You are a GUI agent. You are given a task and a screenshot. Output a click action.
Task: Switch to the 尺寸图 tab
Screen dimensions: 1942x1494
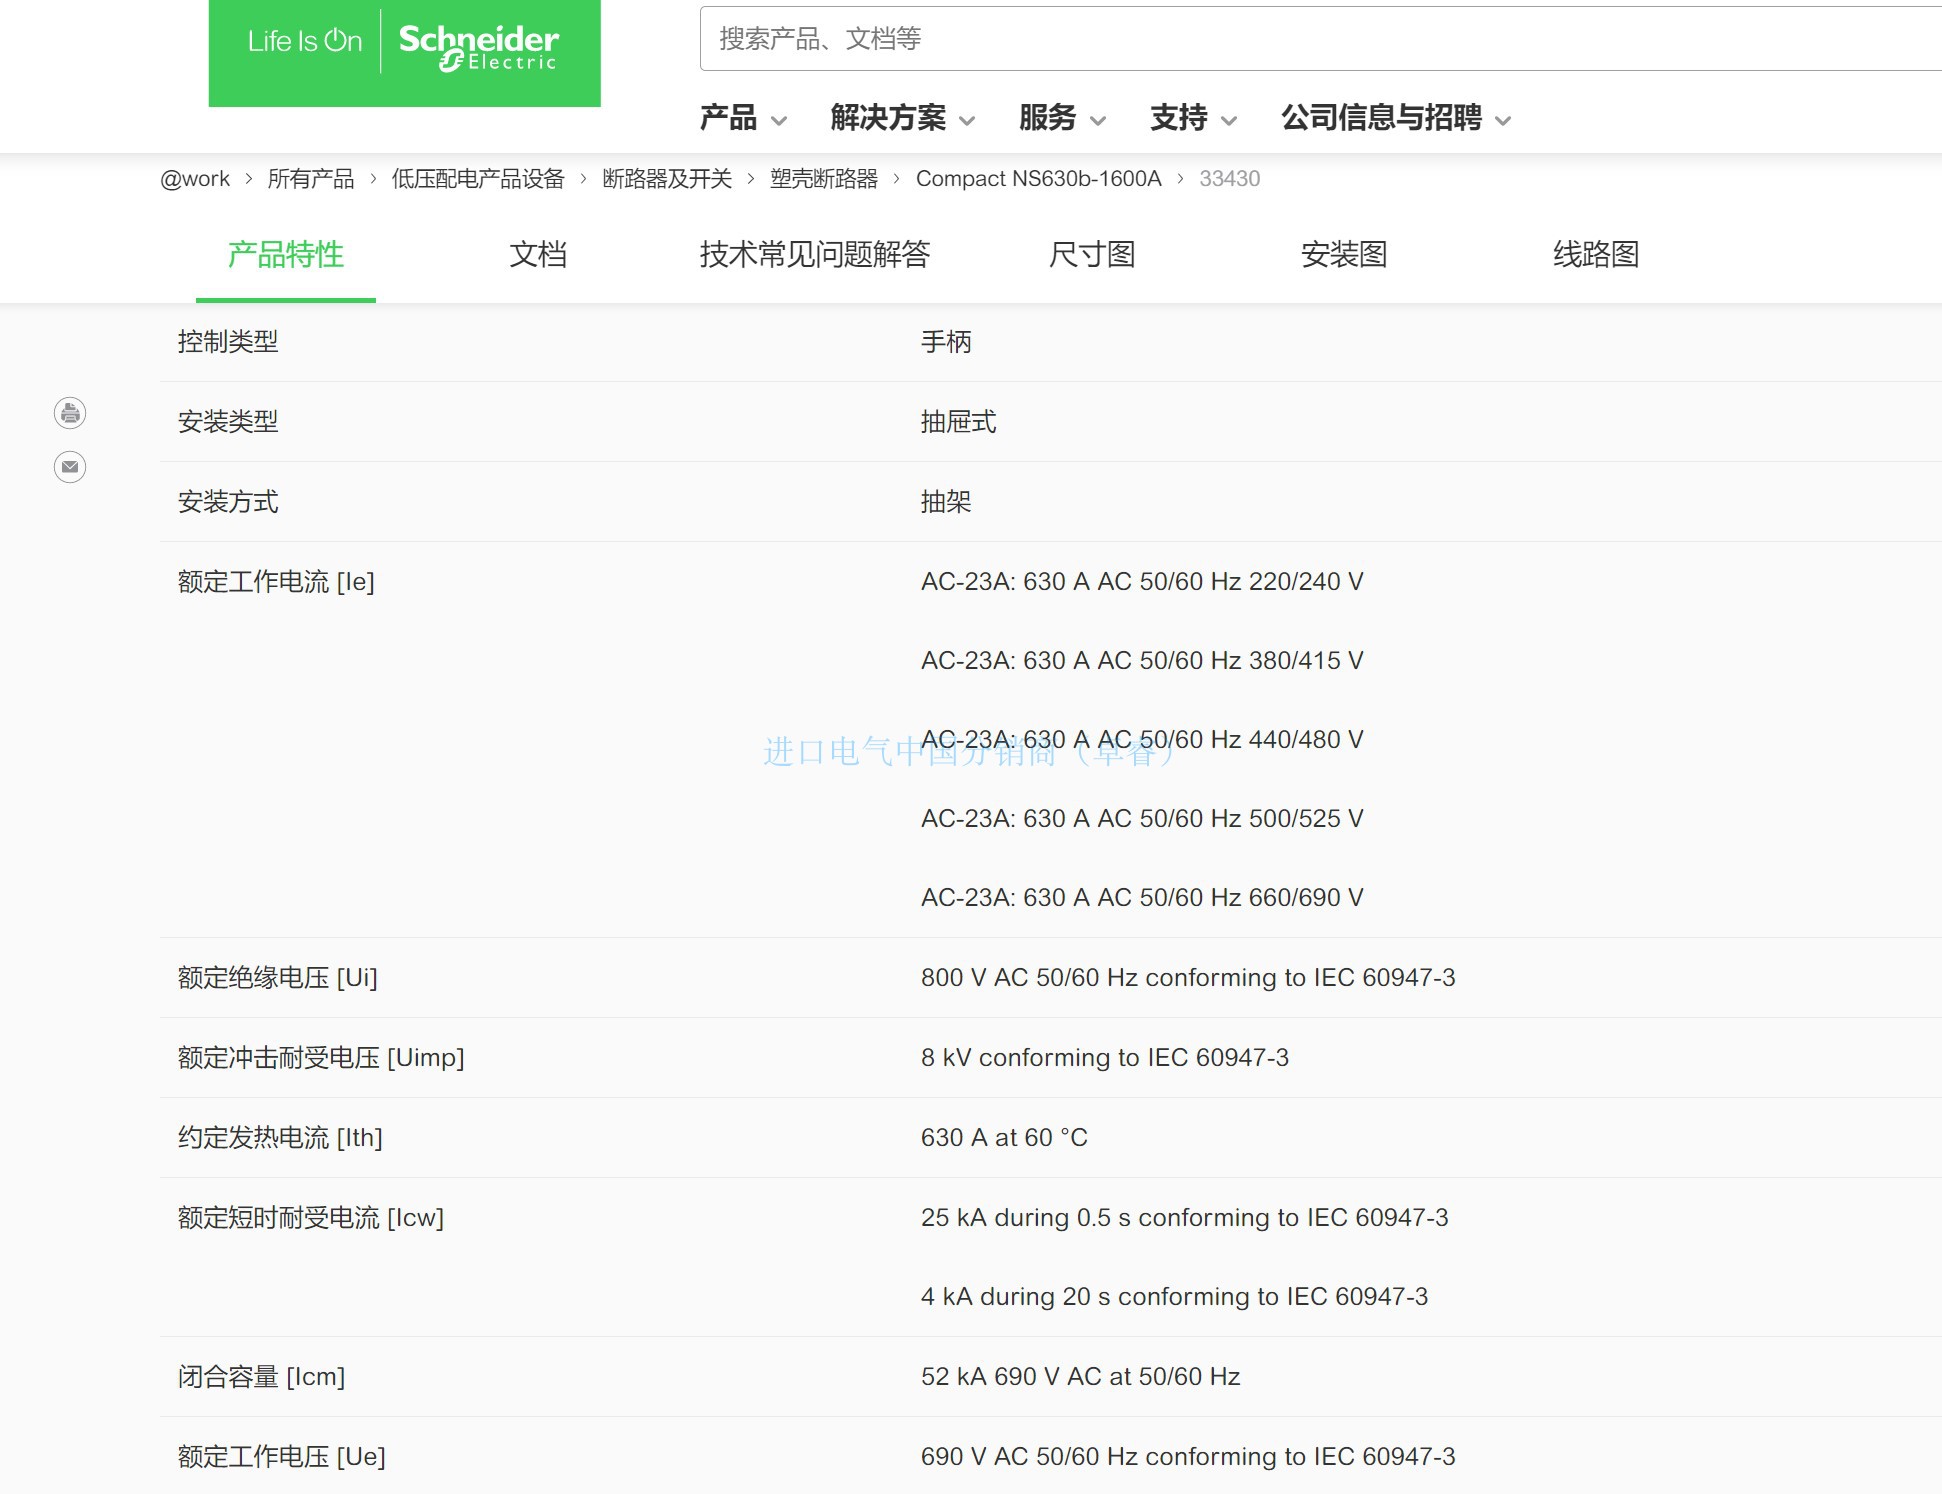coord(1092,255)
